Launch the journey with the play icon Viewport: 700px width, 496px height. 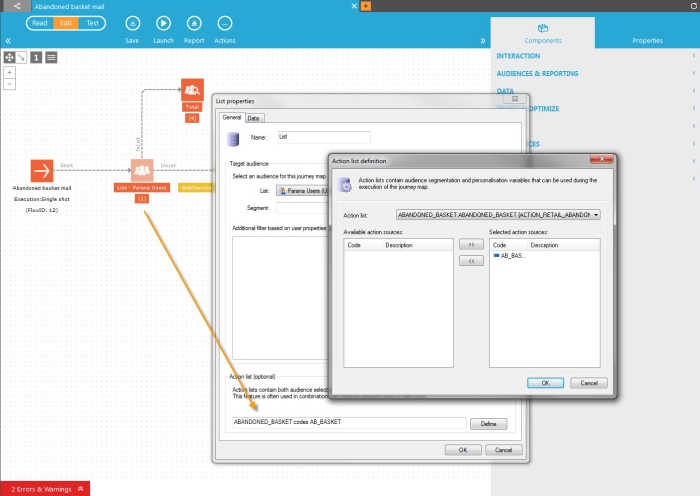[x=163, y=23]
